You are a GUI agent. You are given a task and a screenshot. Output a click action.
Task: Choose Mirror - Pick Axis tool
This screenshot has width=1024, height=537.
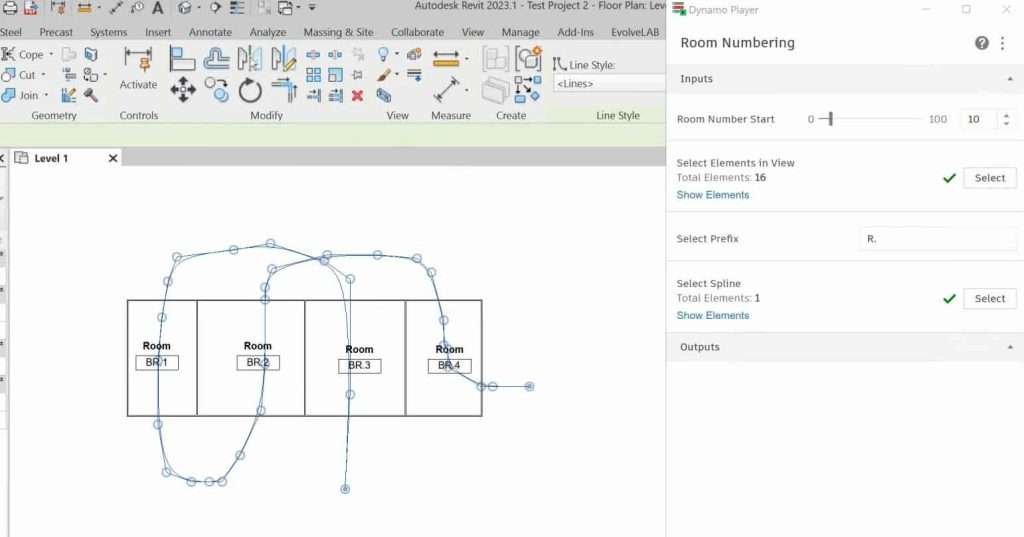coord(249,58)
